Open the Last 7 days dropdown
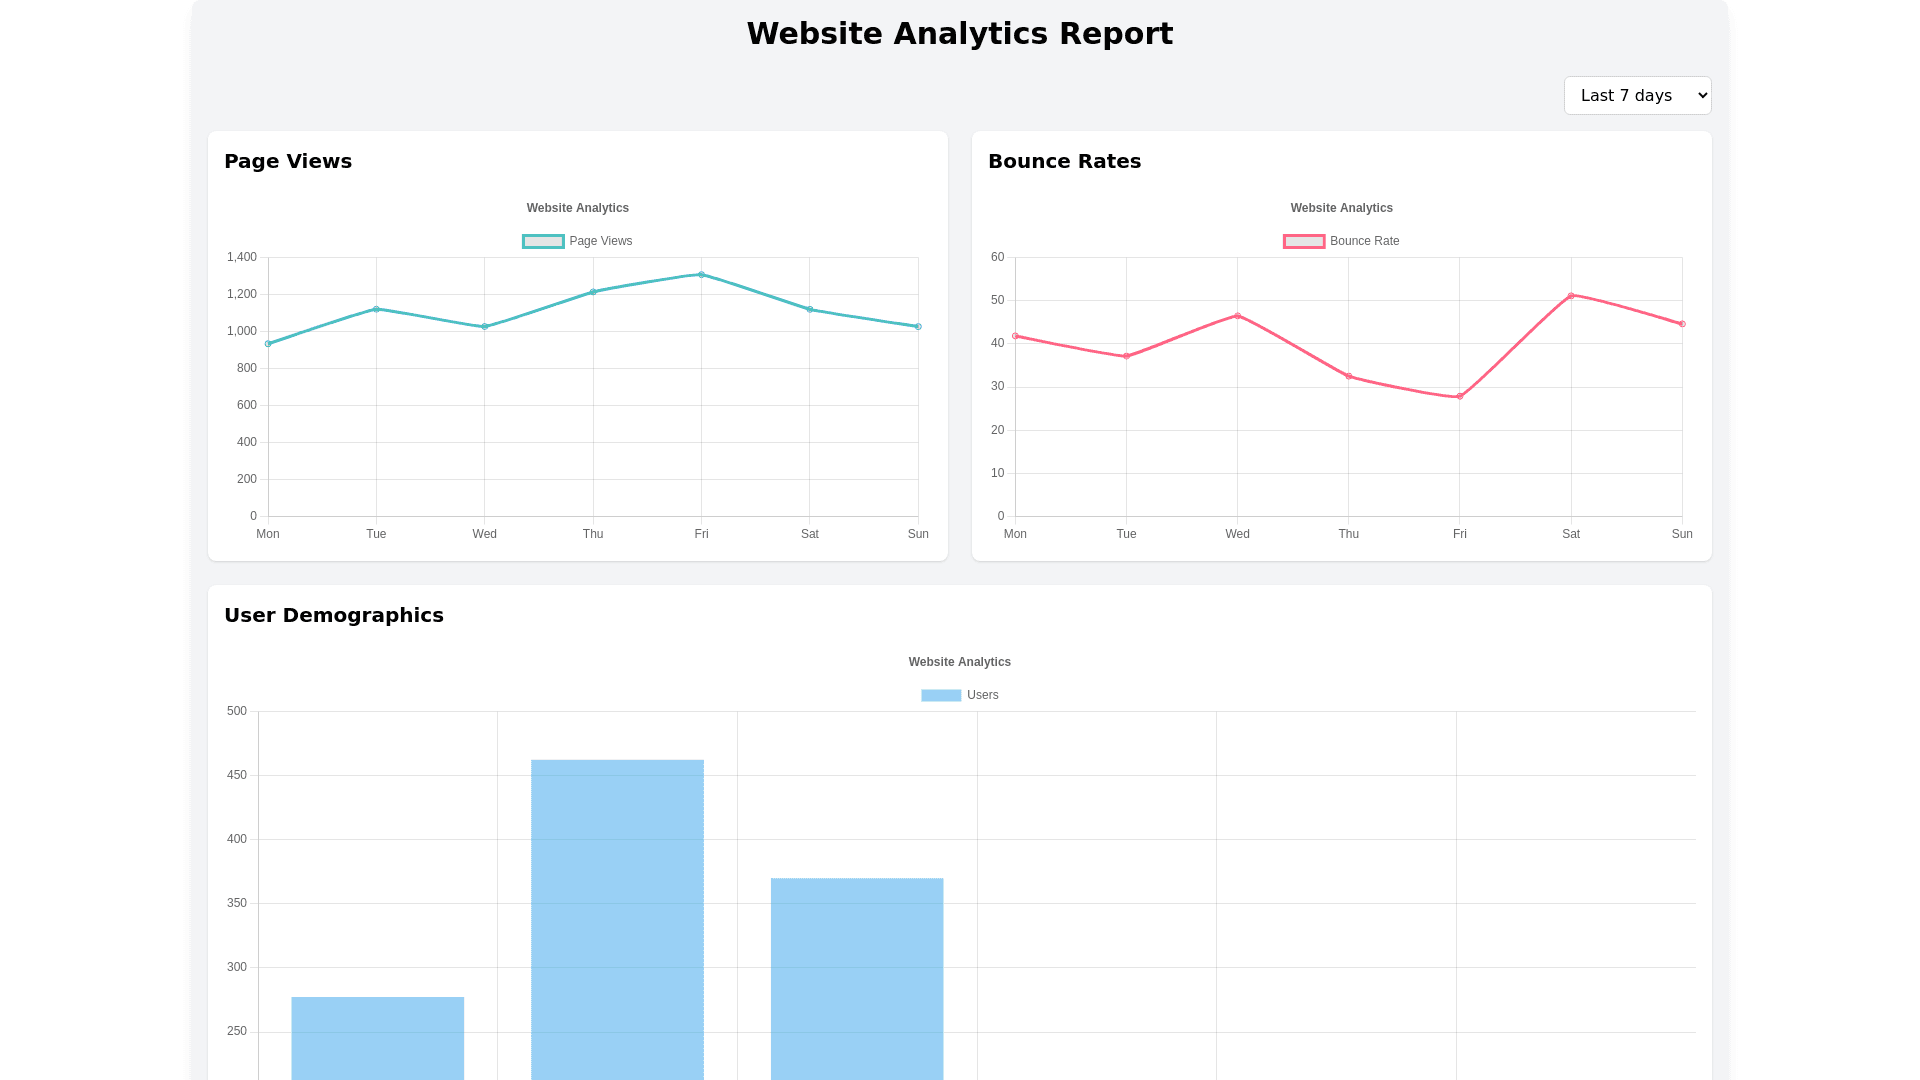1920x1080 pixels. pos(1637,96)
